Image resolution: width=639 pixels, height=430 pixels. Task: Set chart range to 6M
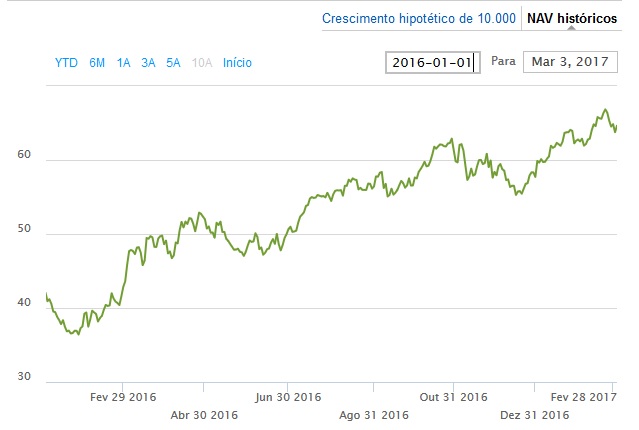[x=97, y=63]
